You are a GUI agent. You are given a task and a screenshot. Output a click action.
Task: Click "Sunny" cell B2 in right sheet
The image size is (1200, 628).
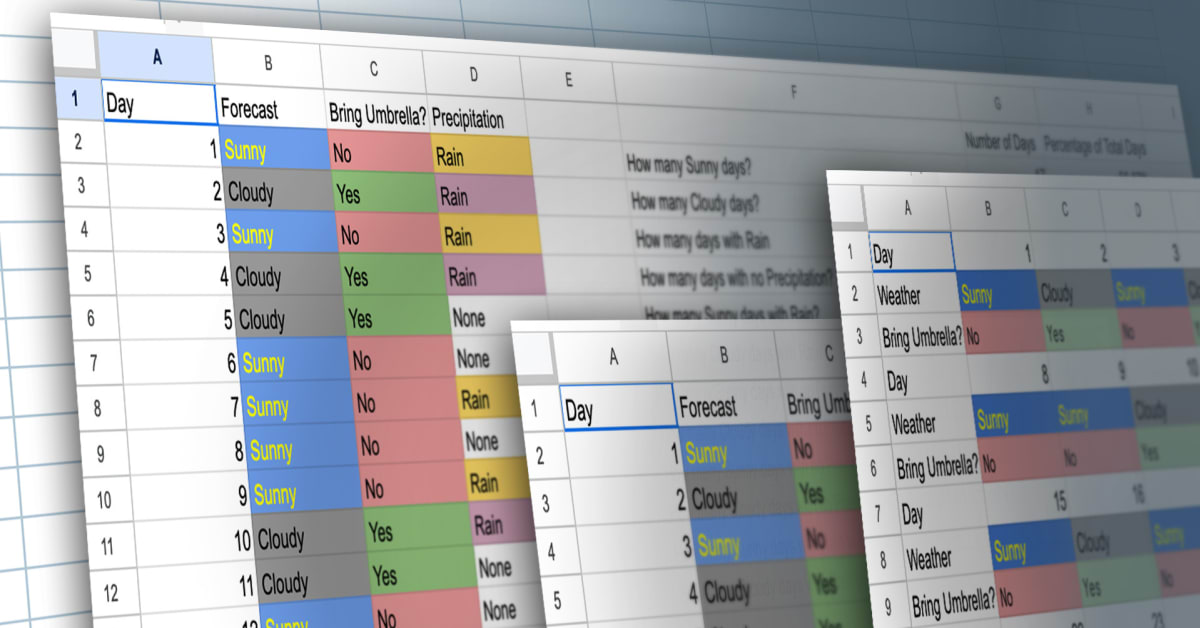coord(996,293)
